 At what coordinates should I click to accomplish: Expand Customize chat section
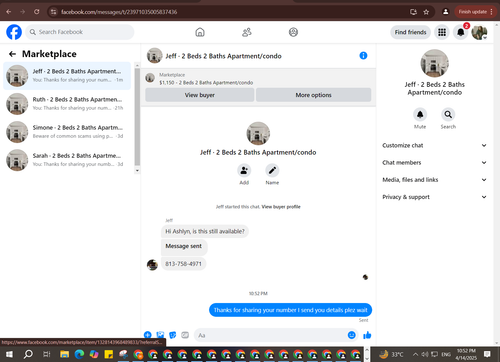(x=434, y=145)
